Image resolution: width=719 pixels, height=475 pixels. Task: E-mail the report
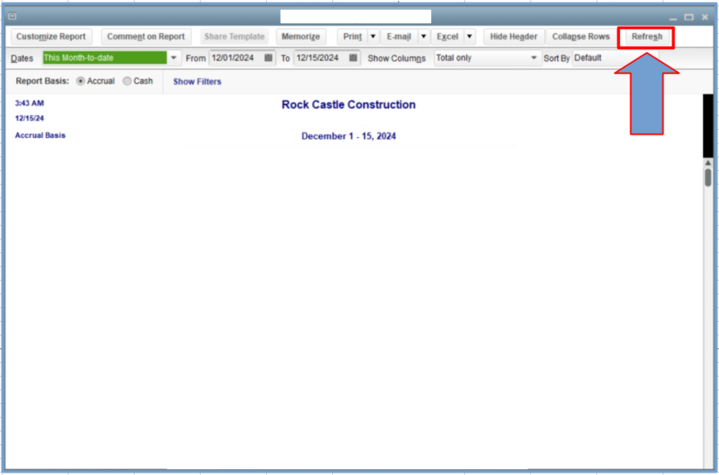tap(399, 36)
